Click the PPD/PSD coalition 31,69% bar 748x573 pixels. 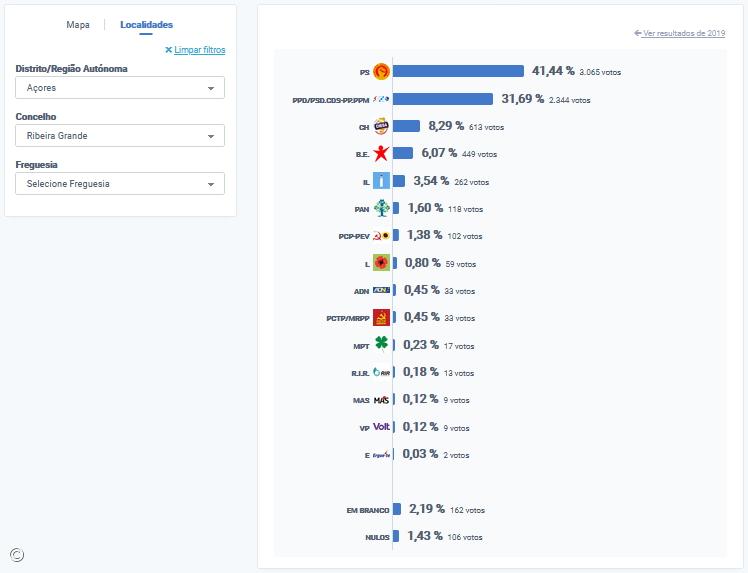(x=443, y=99)
